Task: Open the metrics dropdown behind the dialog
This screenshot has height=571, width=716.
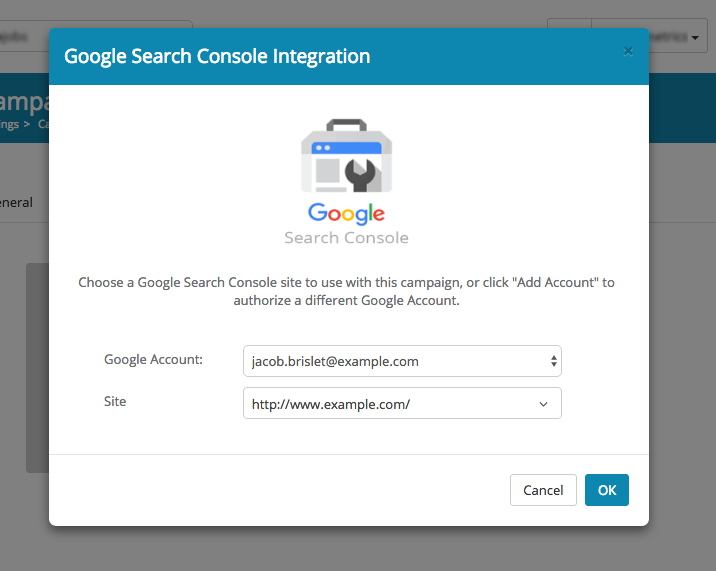Action: coord(680,38)
